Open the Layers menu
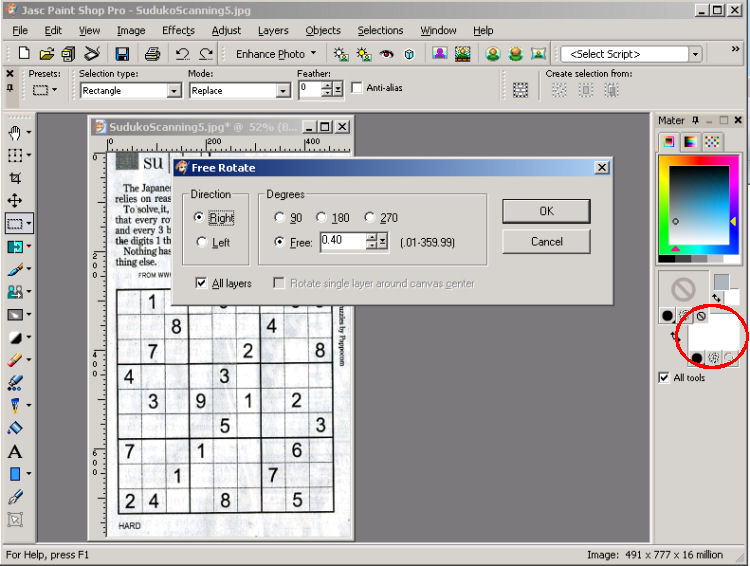The height and width of the screenshot is (566, 750). click(x=273, y=31)
